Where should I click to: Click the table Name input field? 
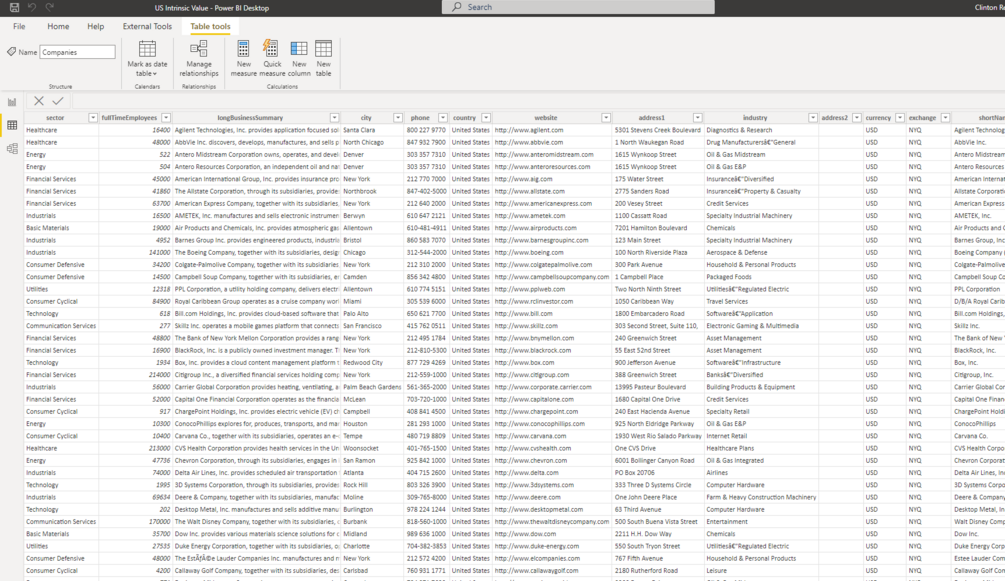tap(78, 52)
